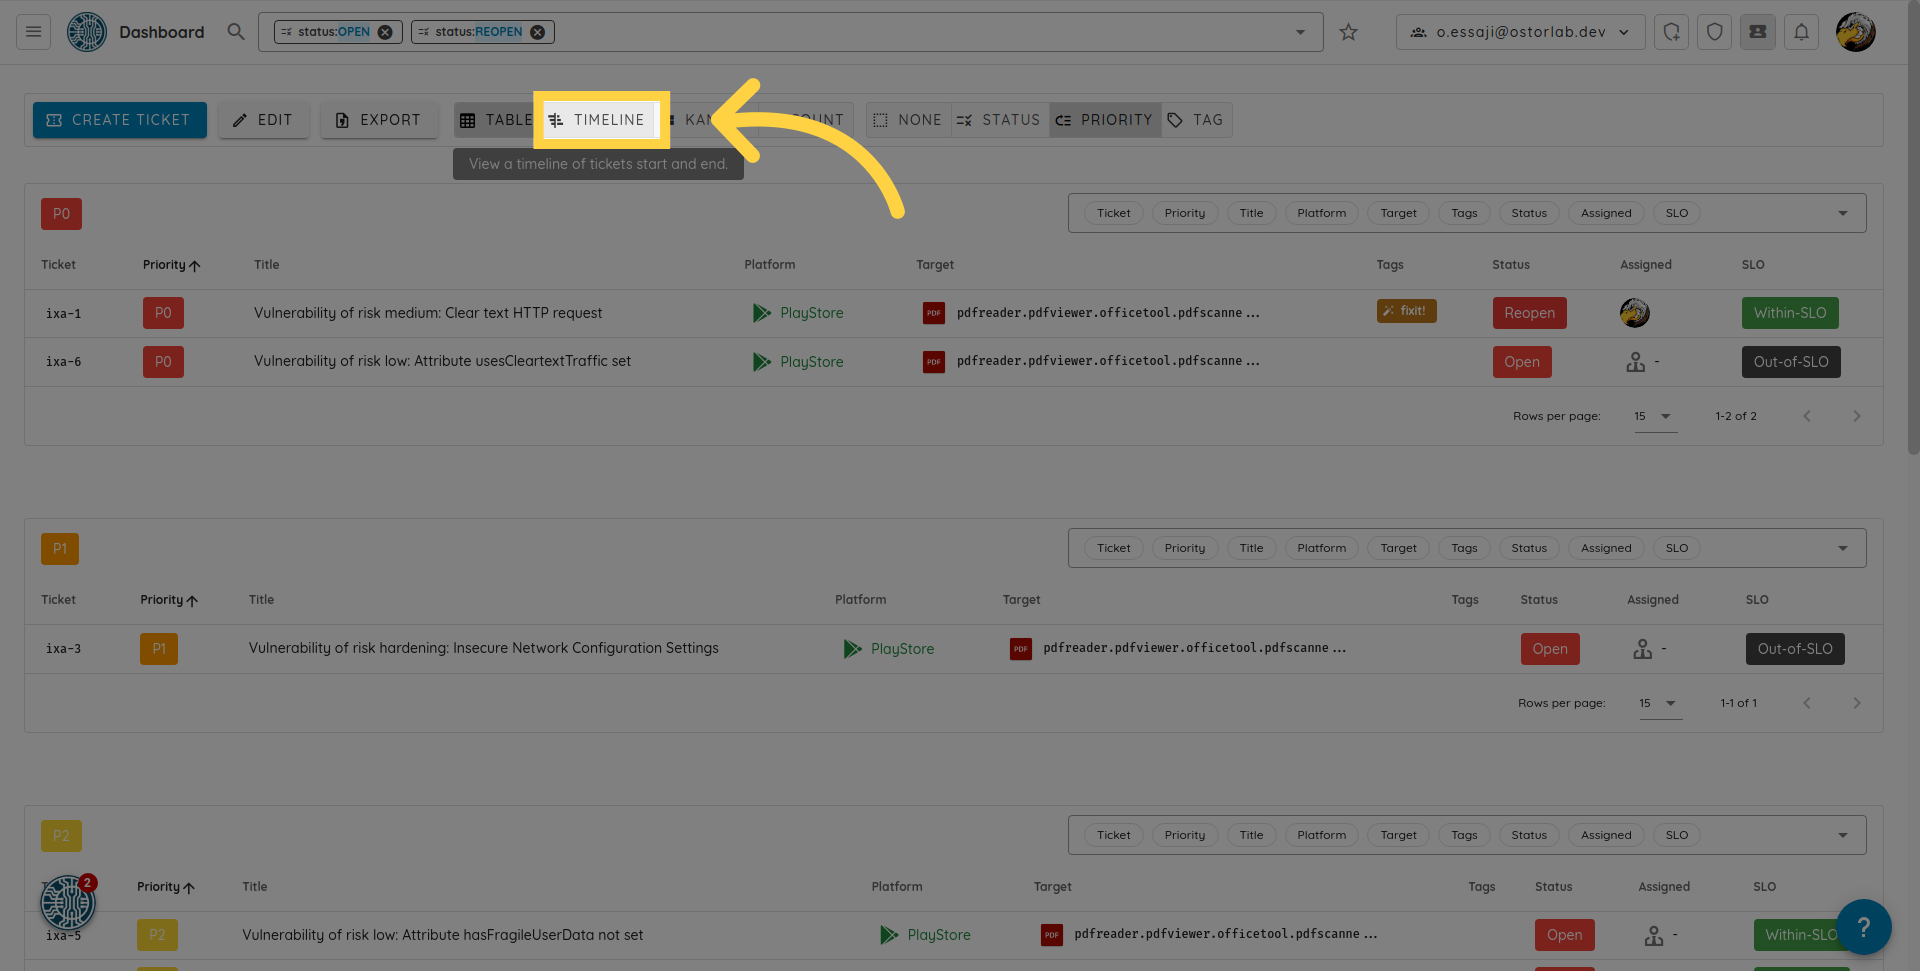This screenshot has width=1920, height=971.
Task: Open the blue help question button
Action: point(1862,927)
